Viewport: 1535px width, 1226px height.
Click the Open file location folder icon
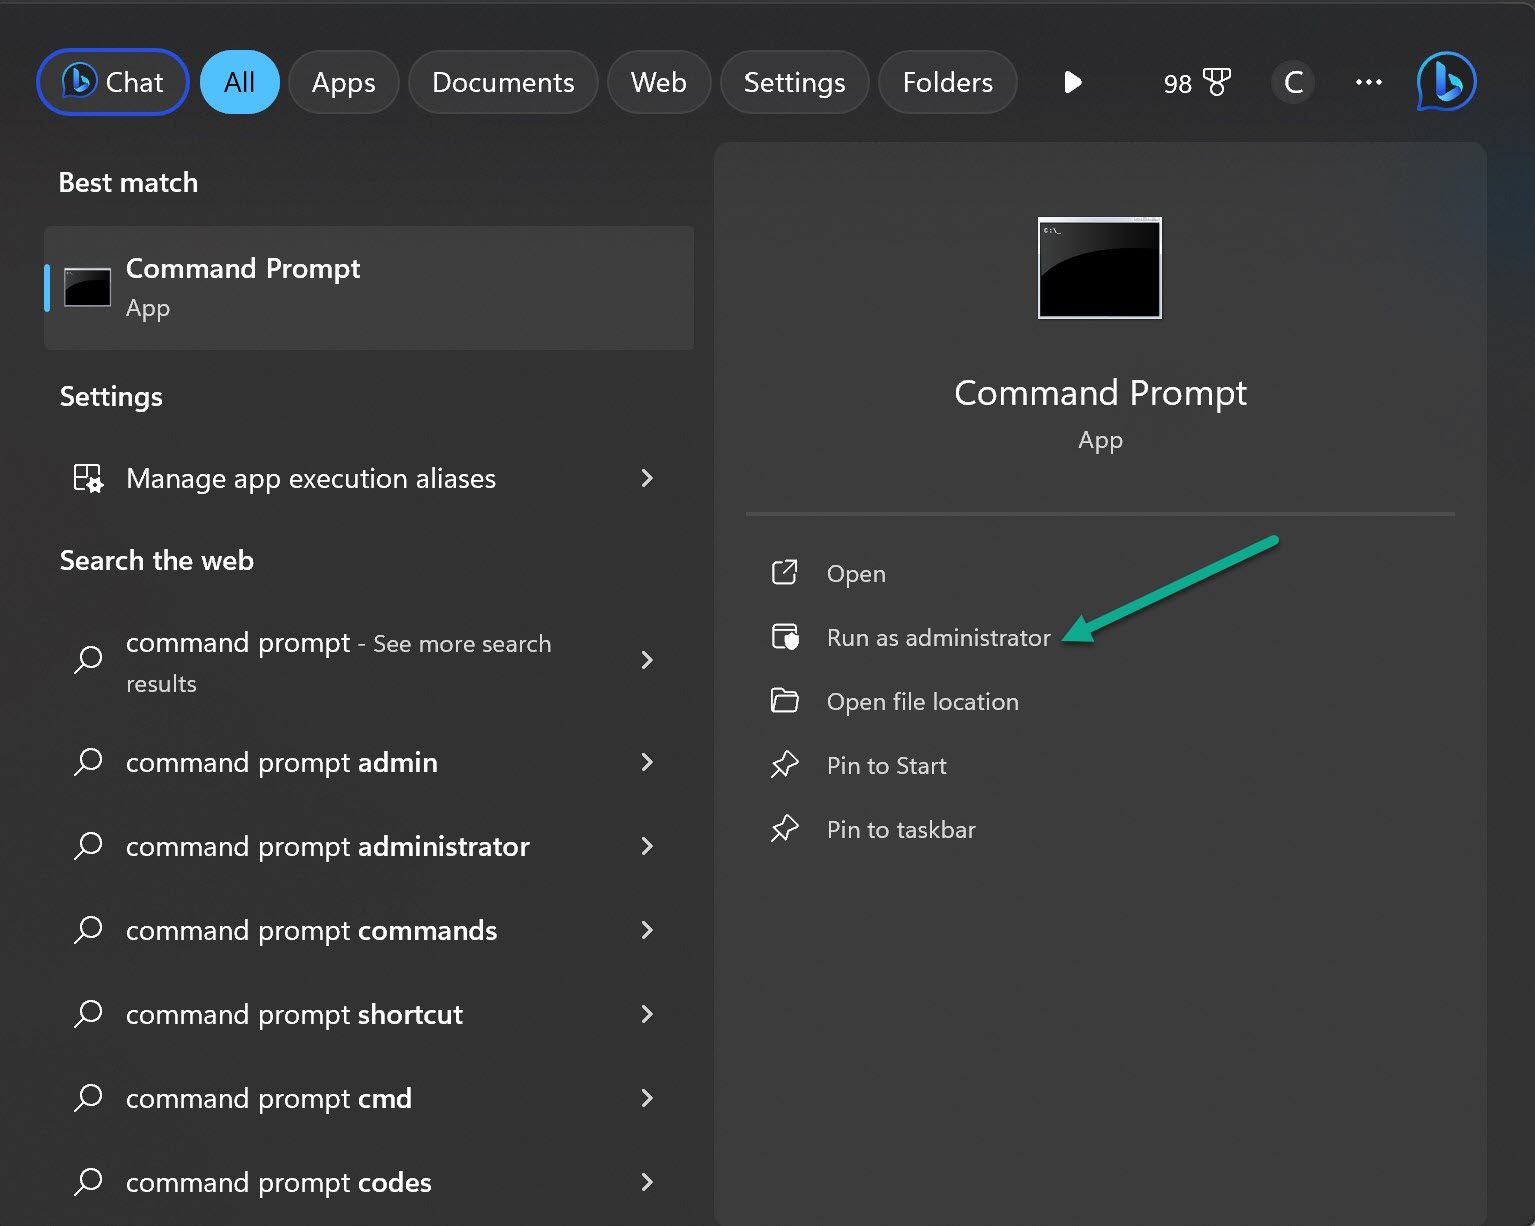point(785,700)
